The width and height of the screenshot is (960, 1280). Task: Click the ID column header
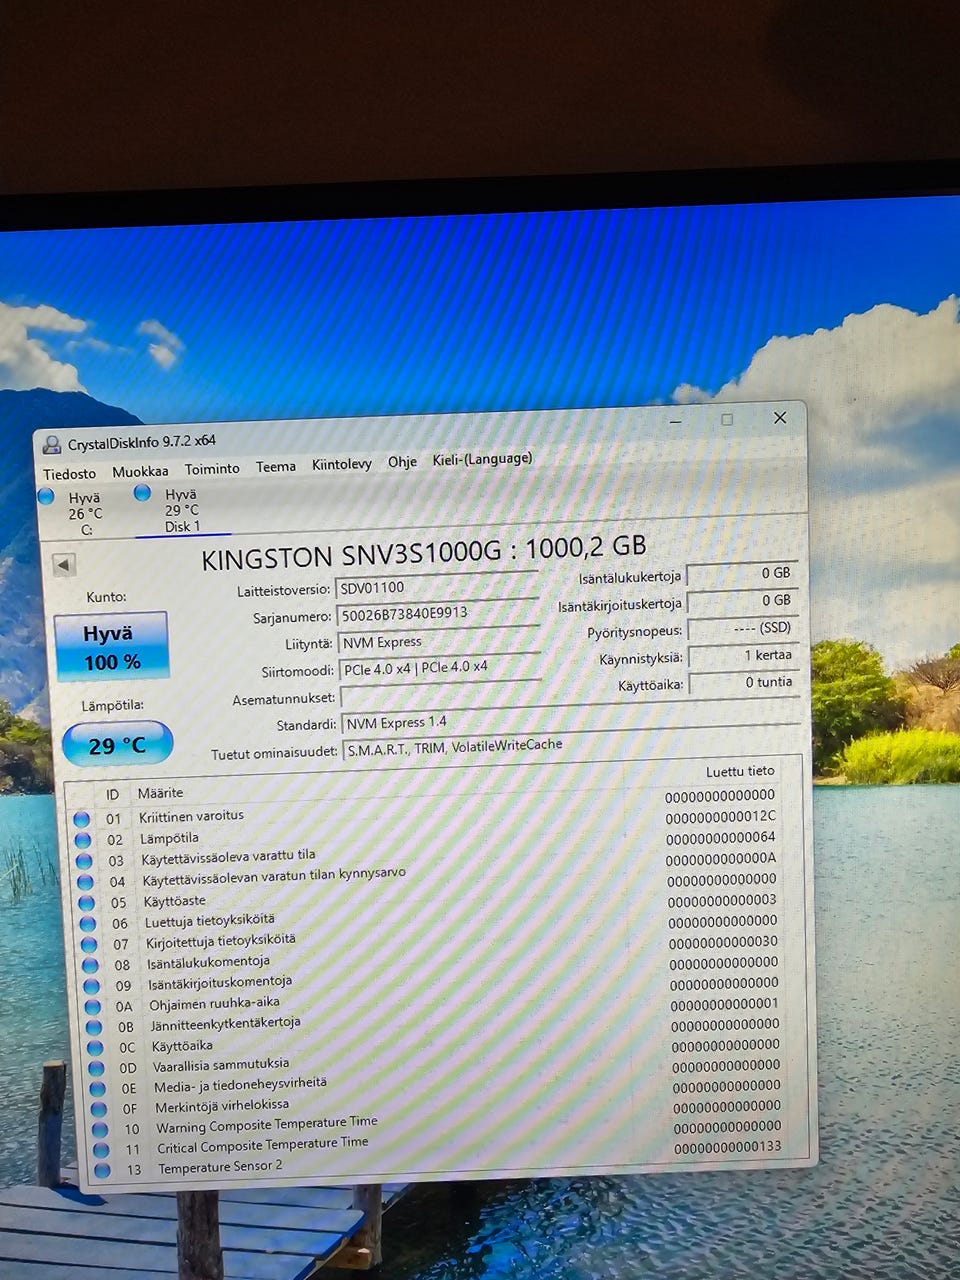click(113, 794)
